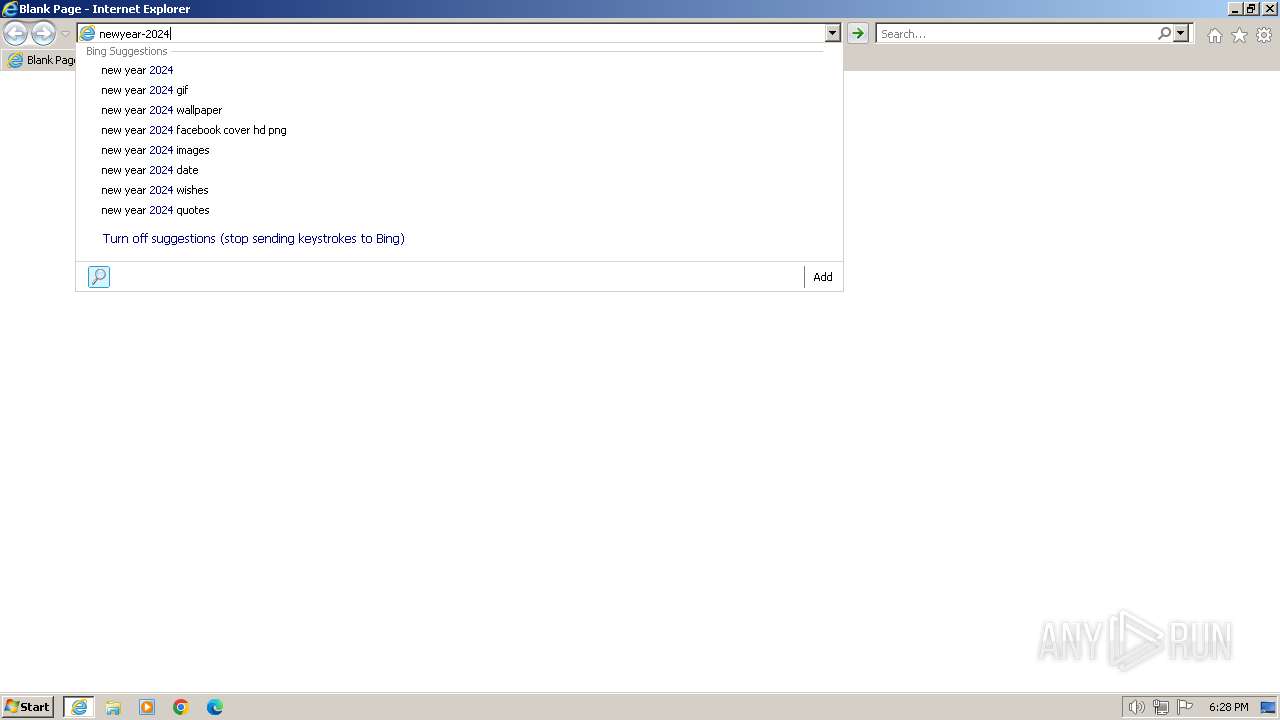
Task: Open the Home page icon
Action: [x=1214, y=35]
